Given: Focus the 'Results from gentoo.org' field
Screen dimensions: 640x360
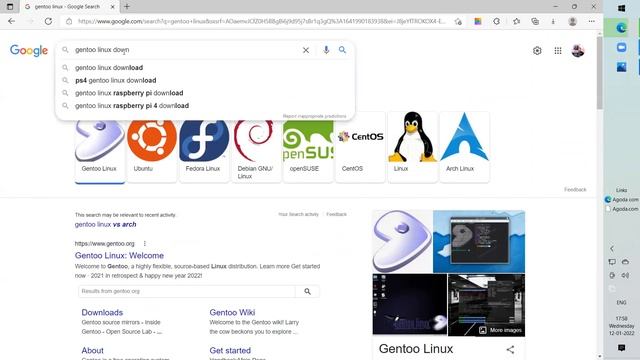Looking at the screenshot, I should click(187, 291).
